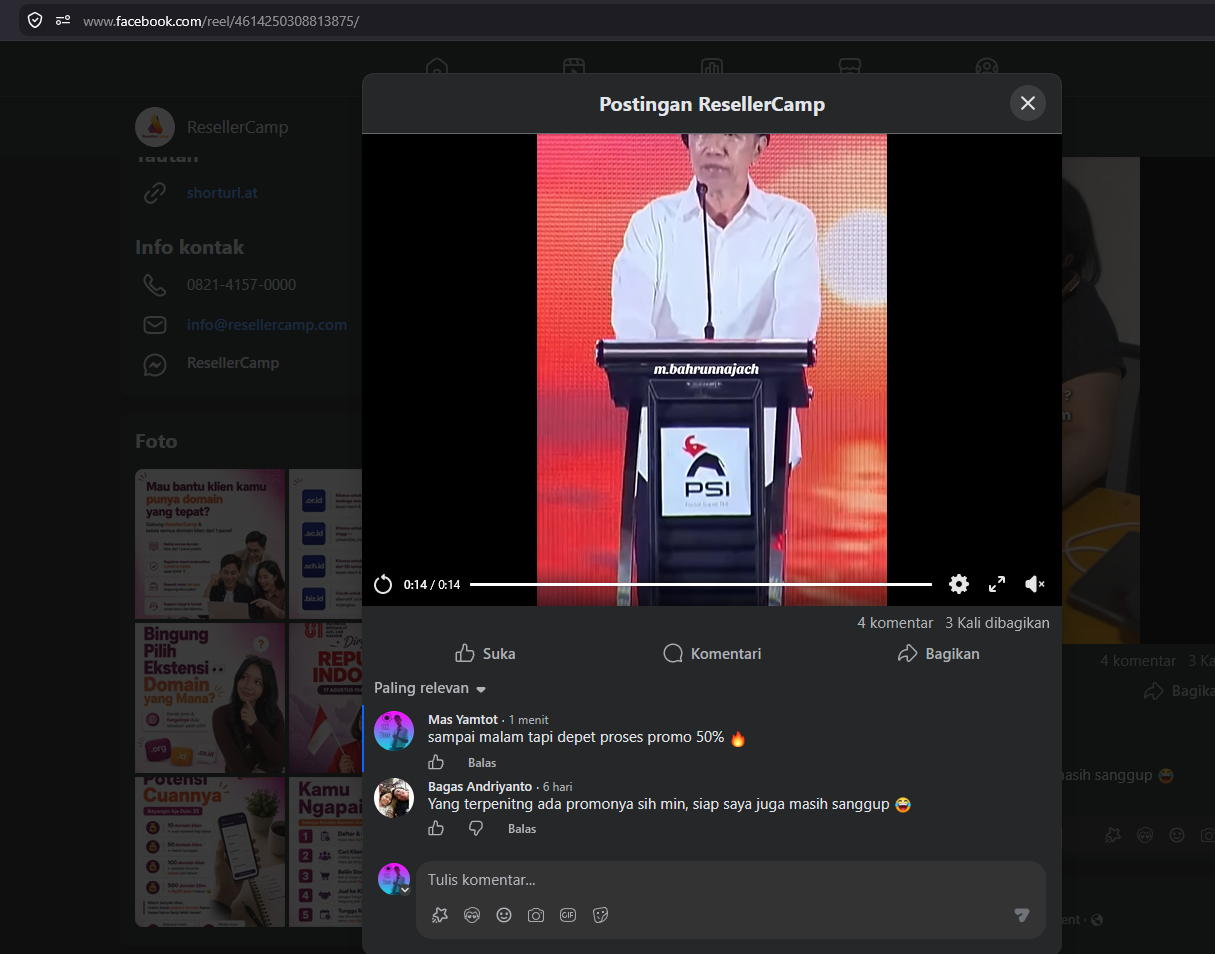Click the ResellerCamp page name header
The image size is (1215, 954).
tap(237, 127)
